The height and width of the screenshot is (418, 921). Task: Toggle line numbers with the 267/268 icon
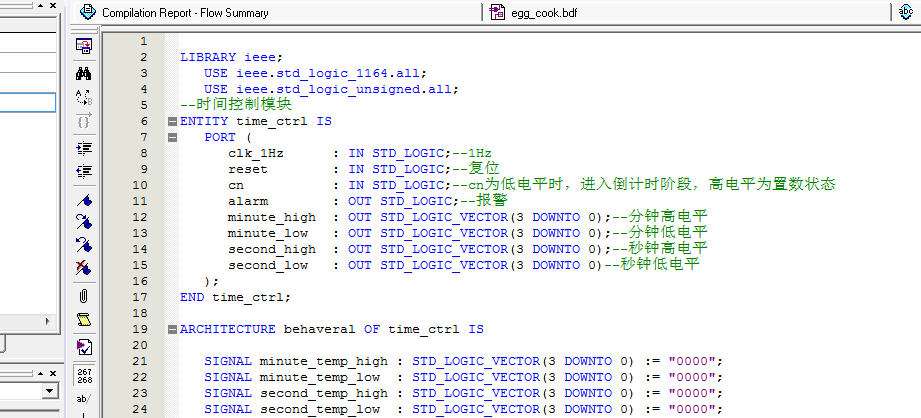coord(84,376)
